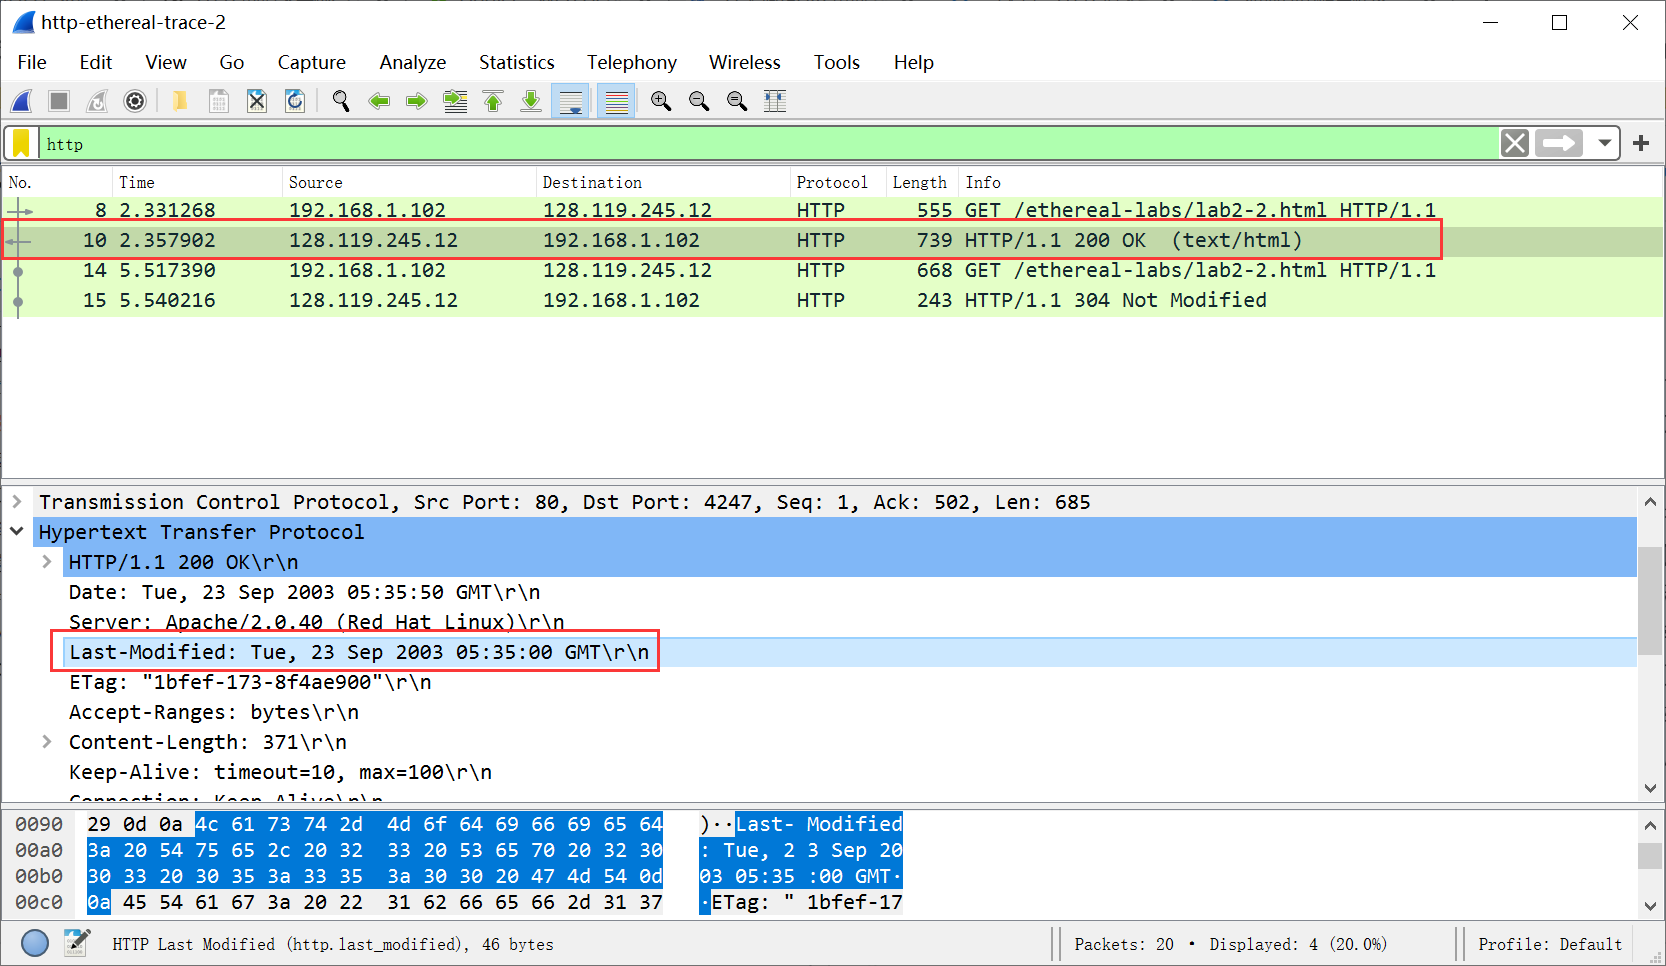The image size is (1666, 966).
Task: Expand the HTTP/1.1 200 OK line
Action: (x=47, y=562)
